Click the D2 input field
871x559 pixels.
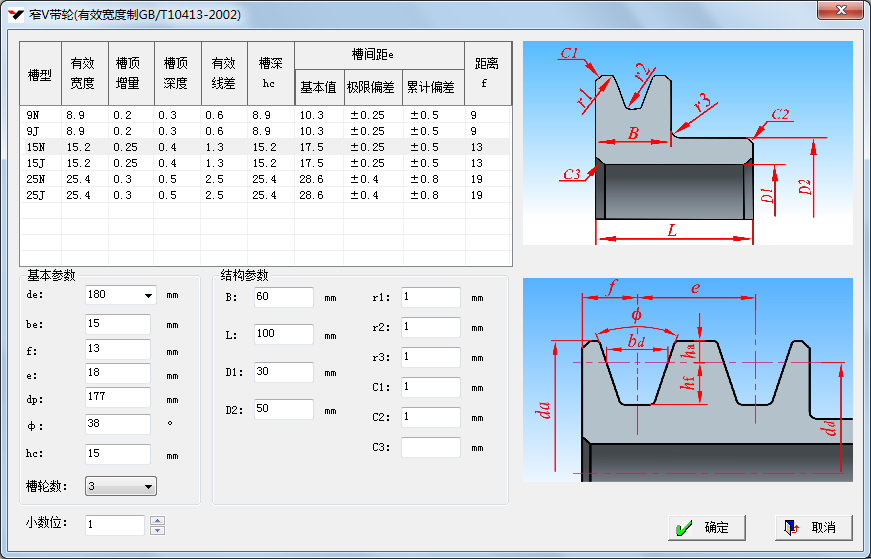click(283, 409)
